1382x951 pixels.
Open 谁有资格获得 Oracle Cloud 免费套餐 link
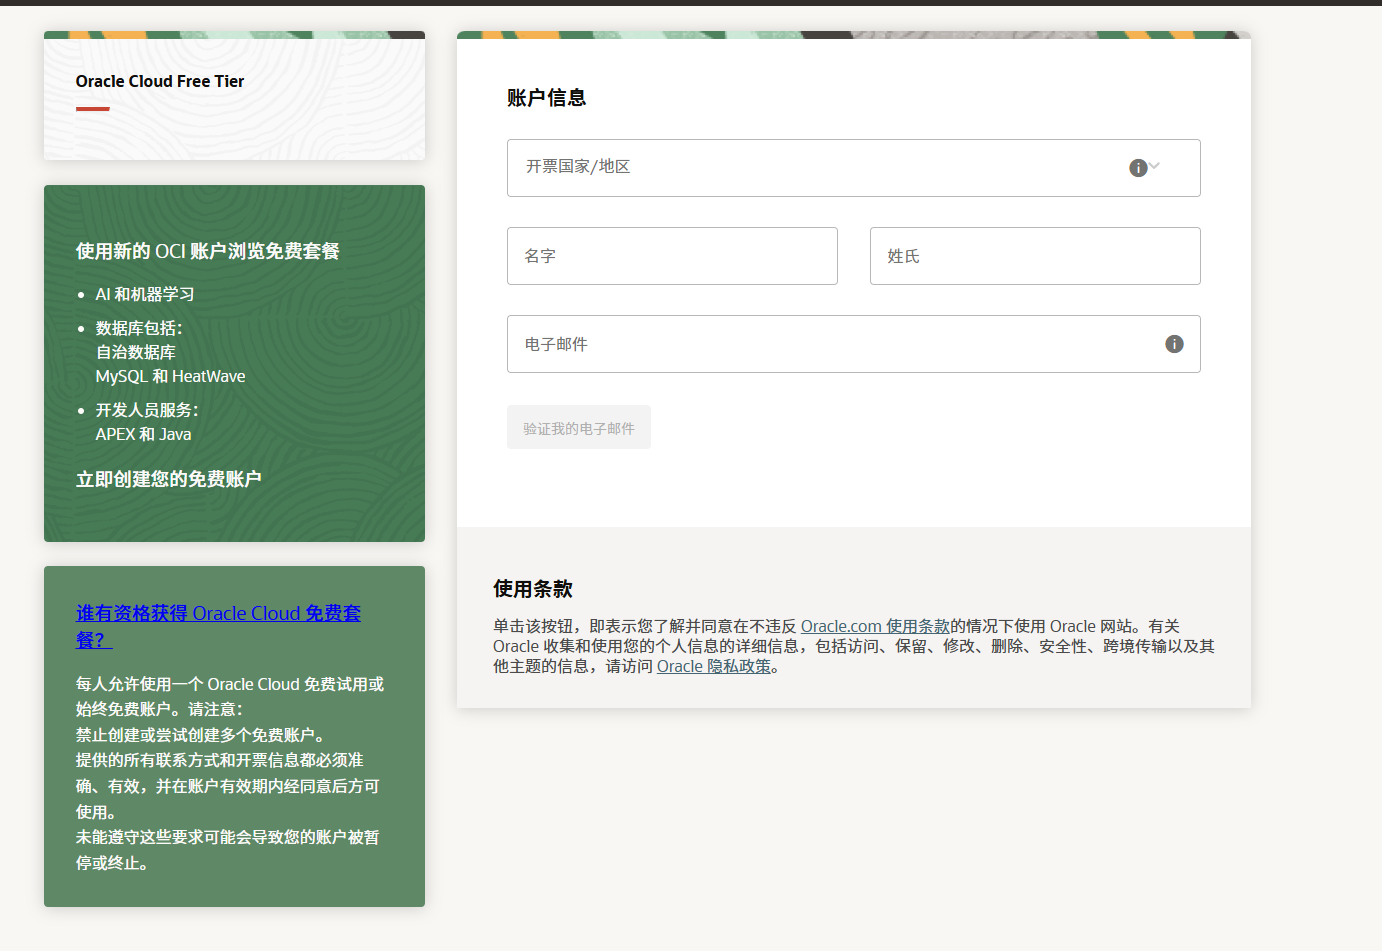(218, 626)
